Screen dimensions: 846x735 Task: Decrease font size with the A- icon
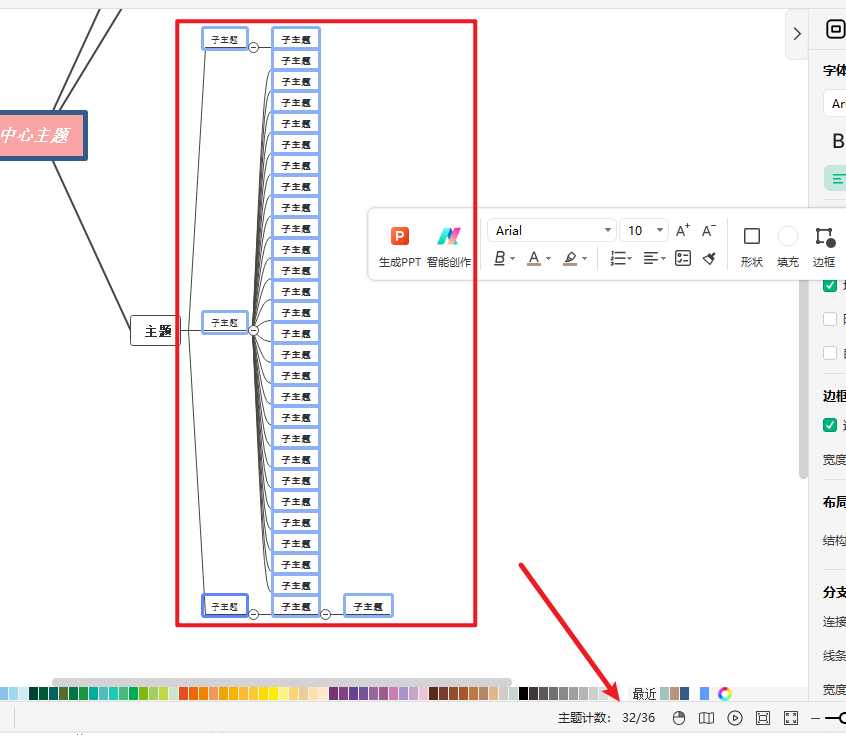[708, 230]
